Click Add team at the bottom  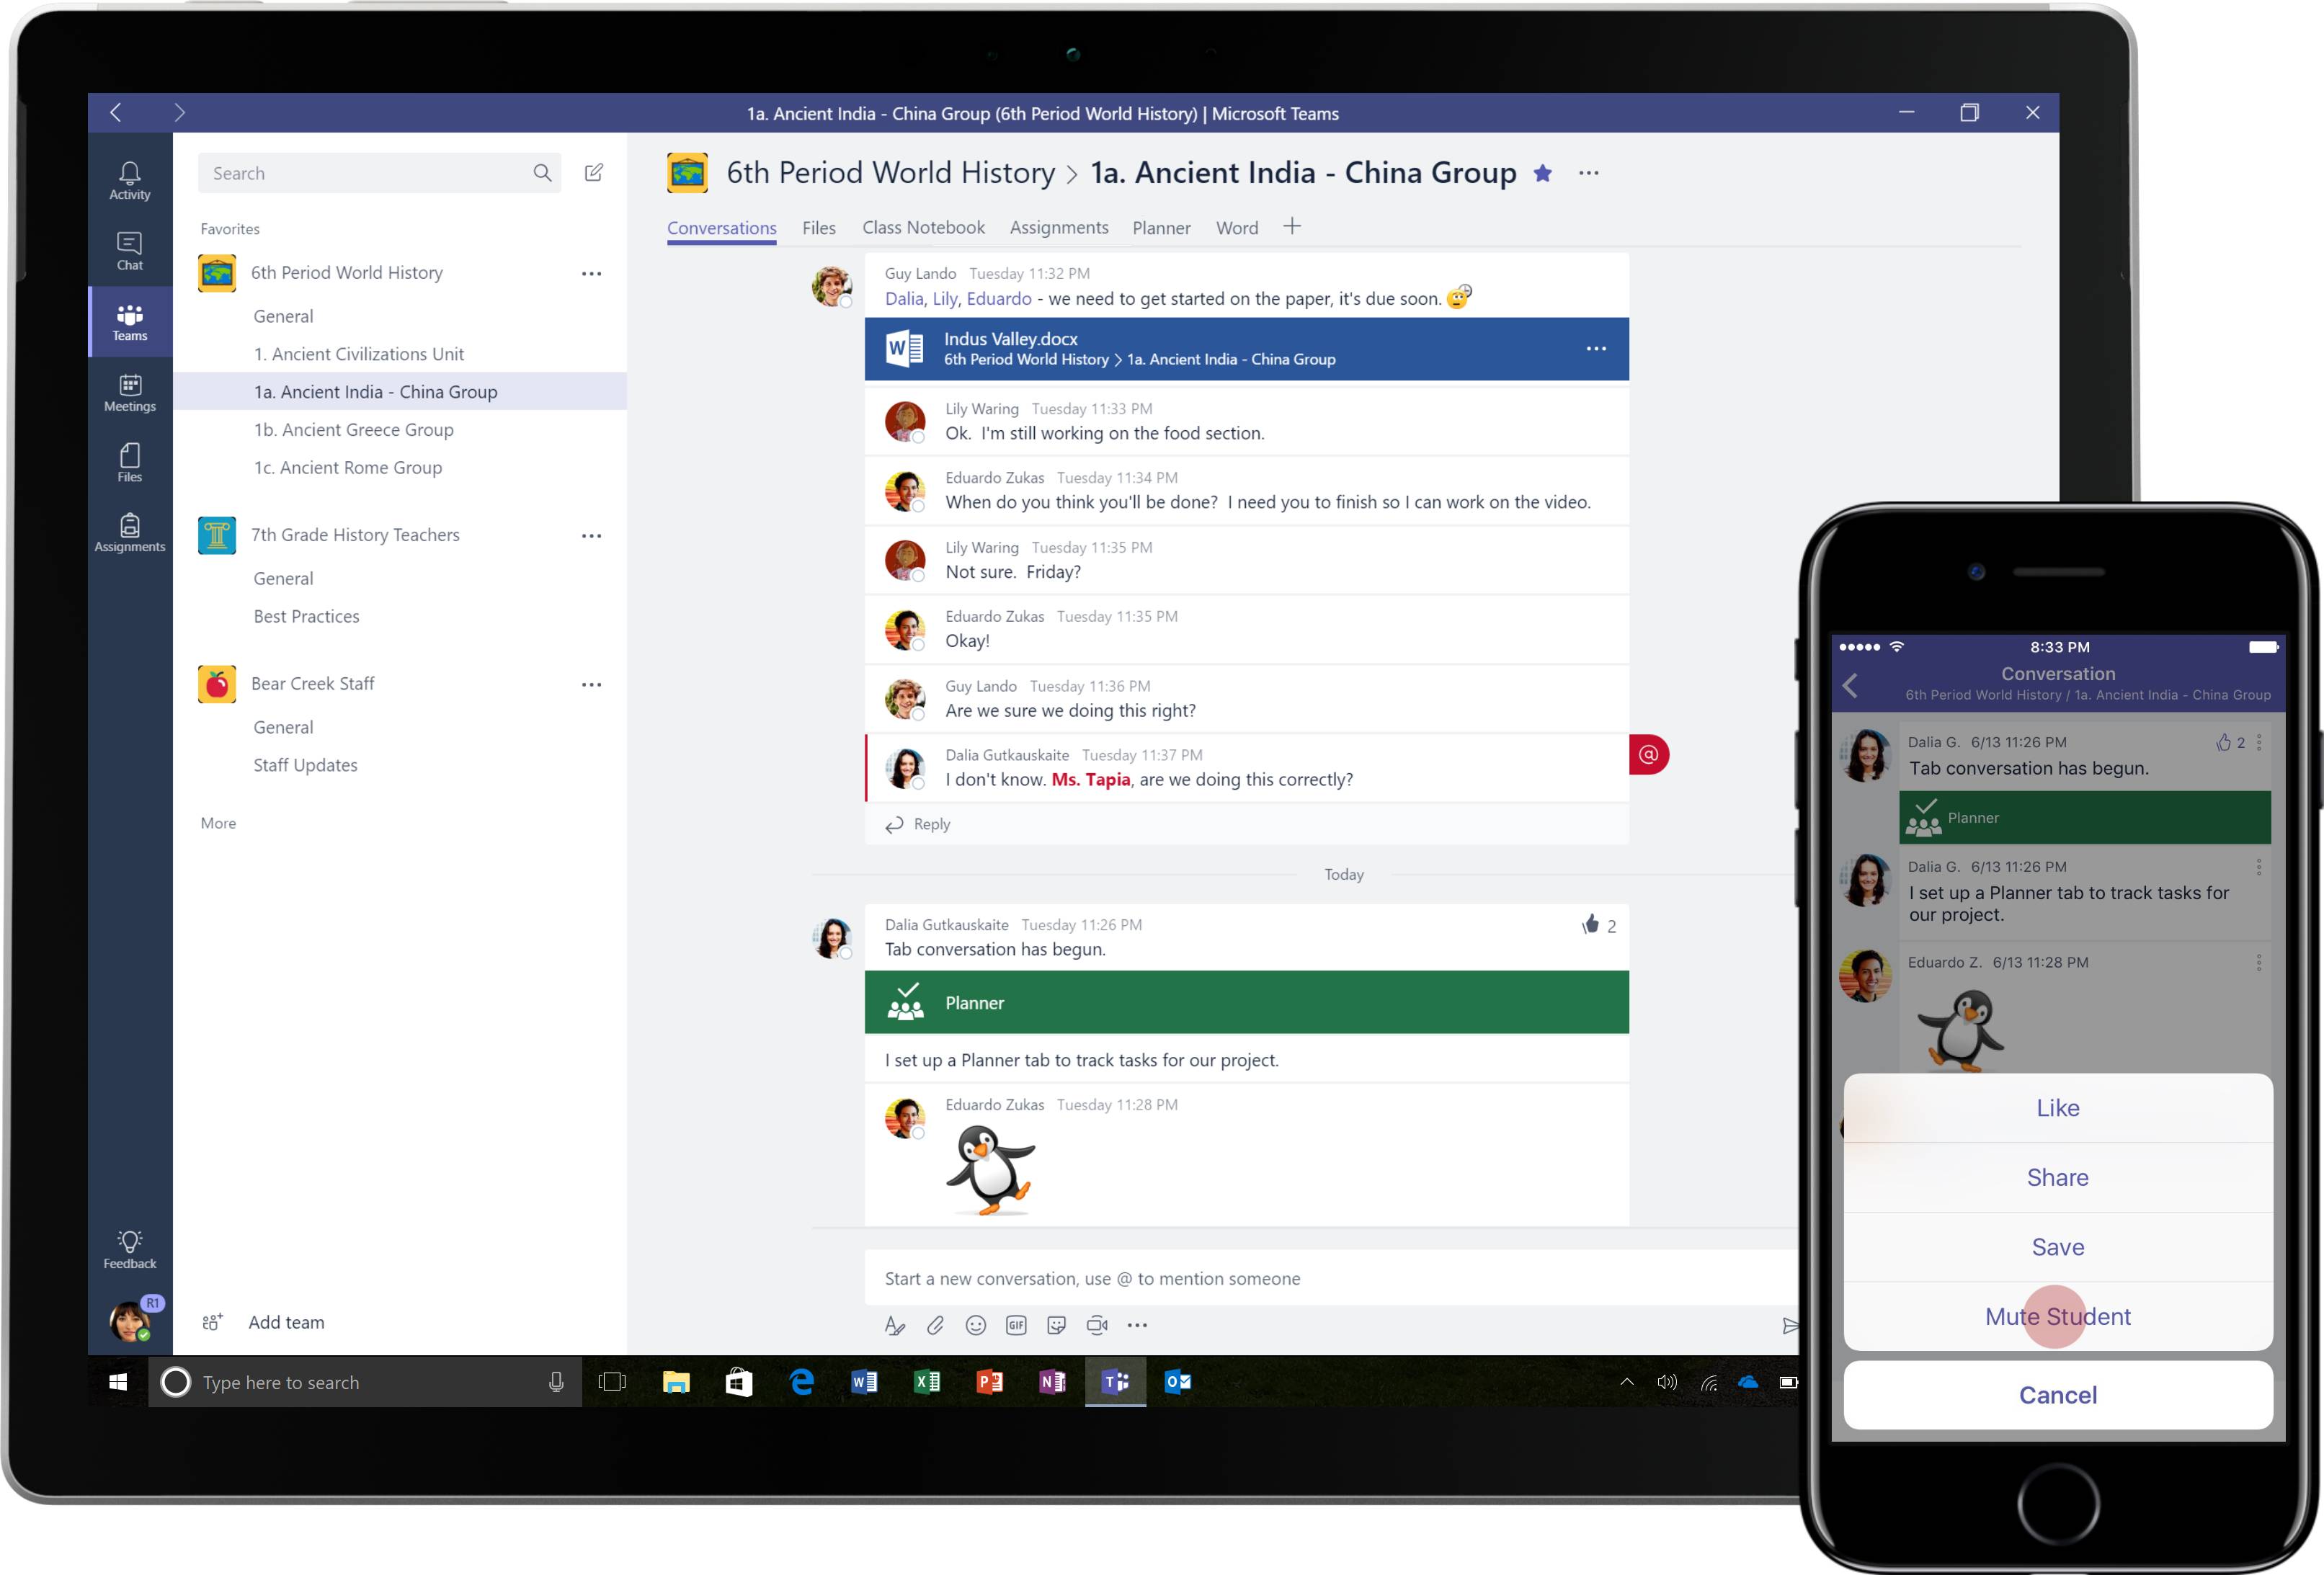coord(285,1322)
